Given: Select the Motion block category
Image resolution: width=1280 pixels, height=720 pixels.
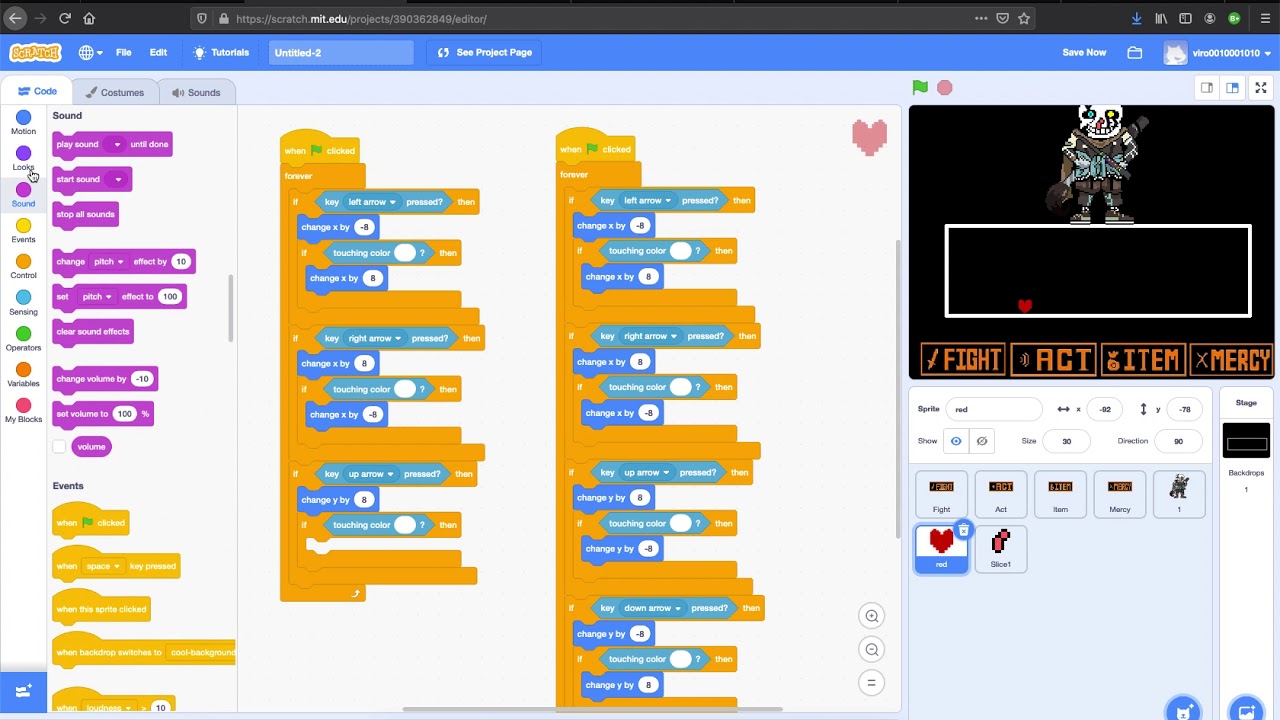Looking at the screenshot, I should (23, 123).
